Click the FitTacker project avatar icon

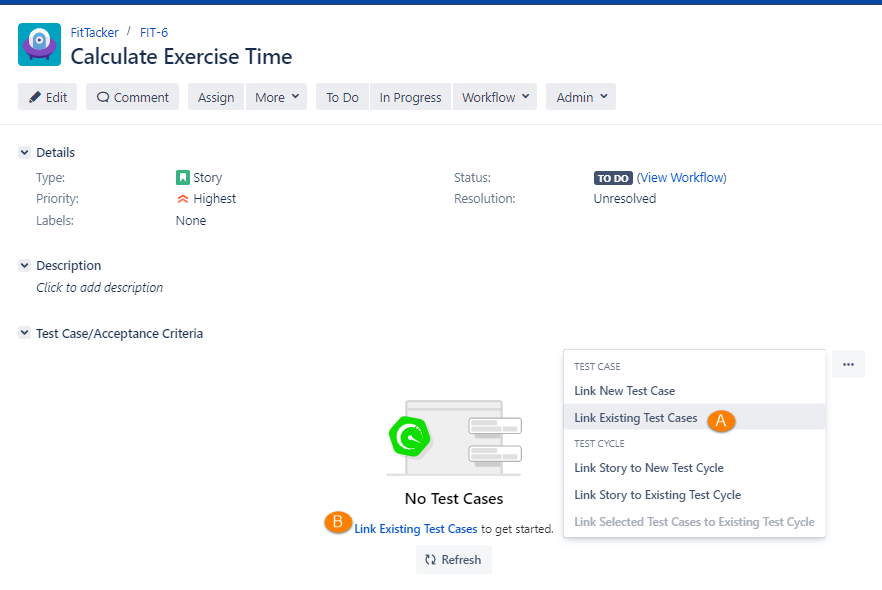[x=39, y=45]
